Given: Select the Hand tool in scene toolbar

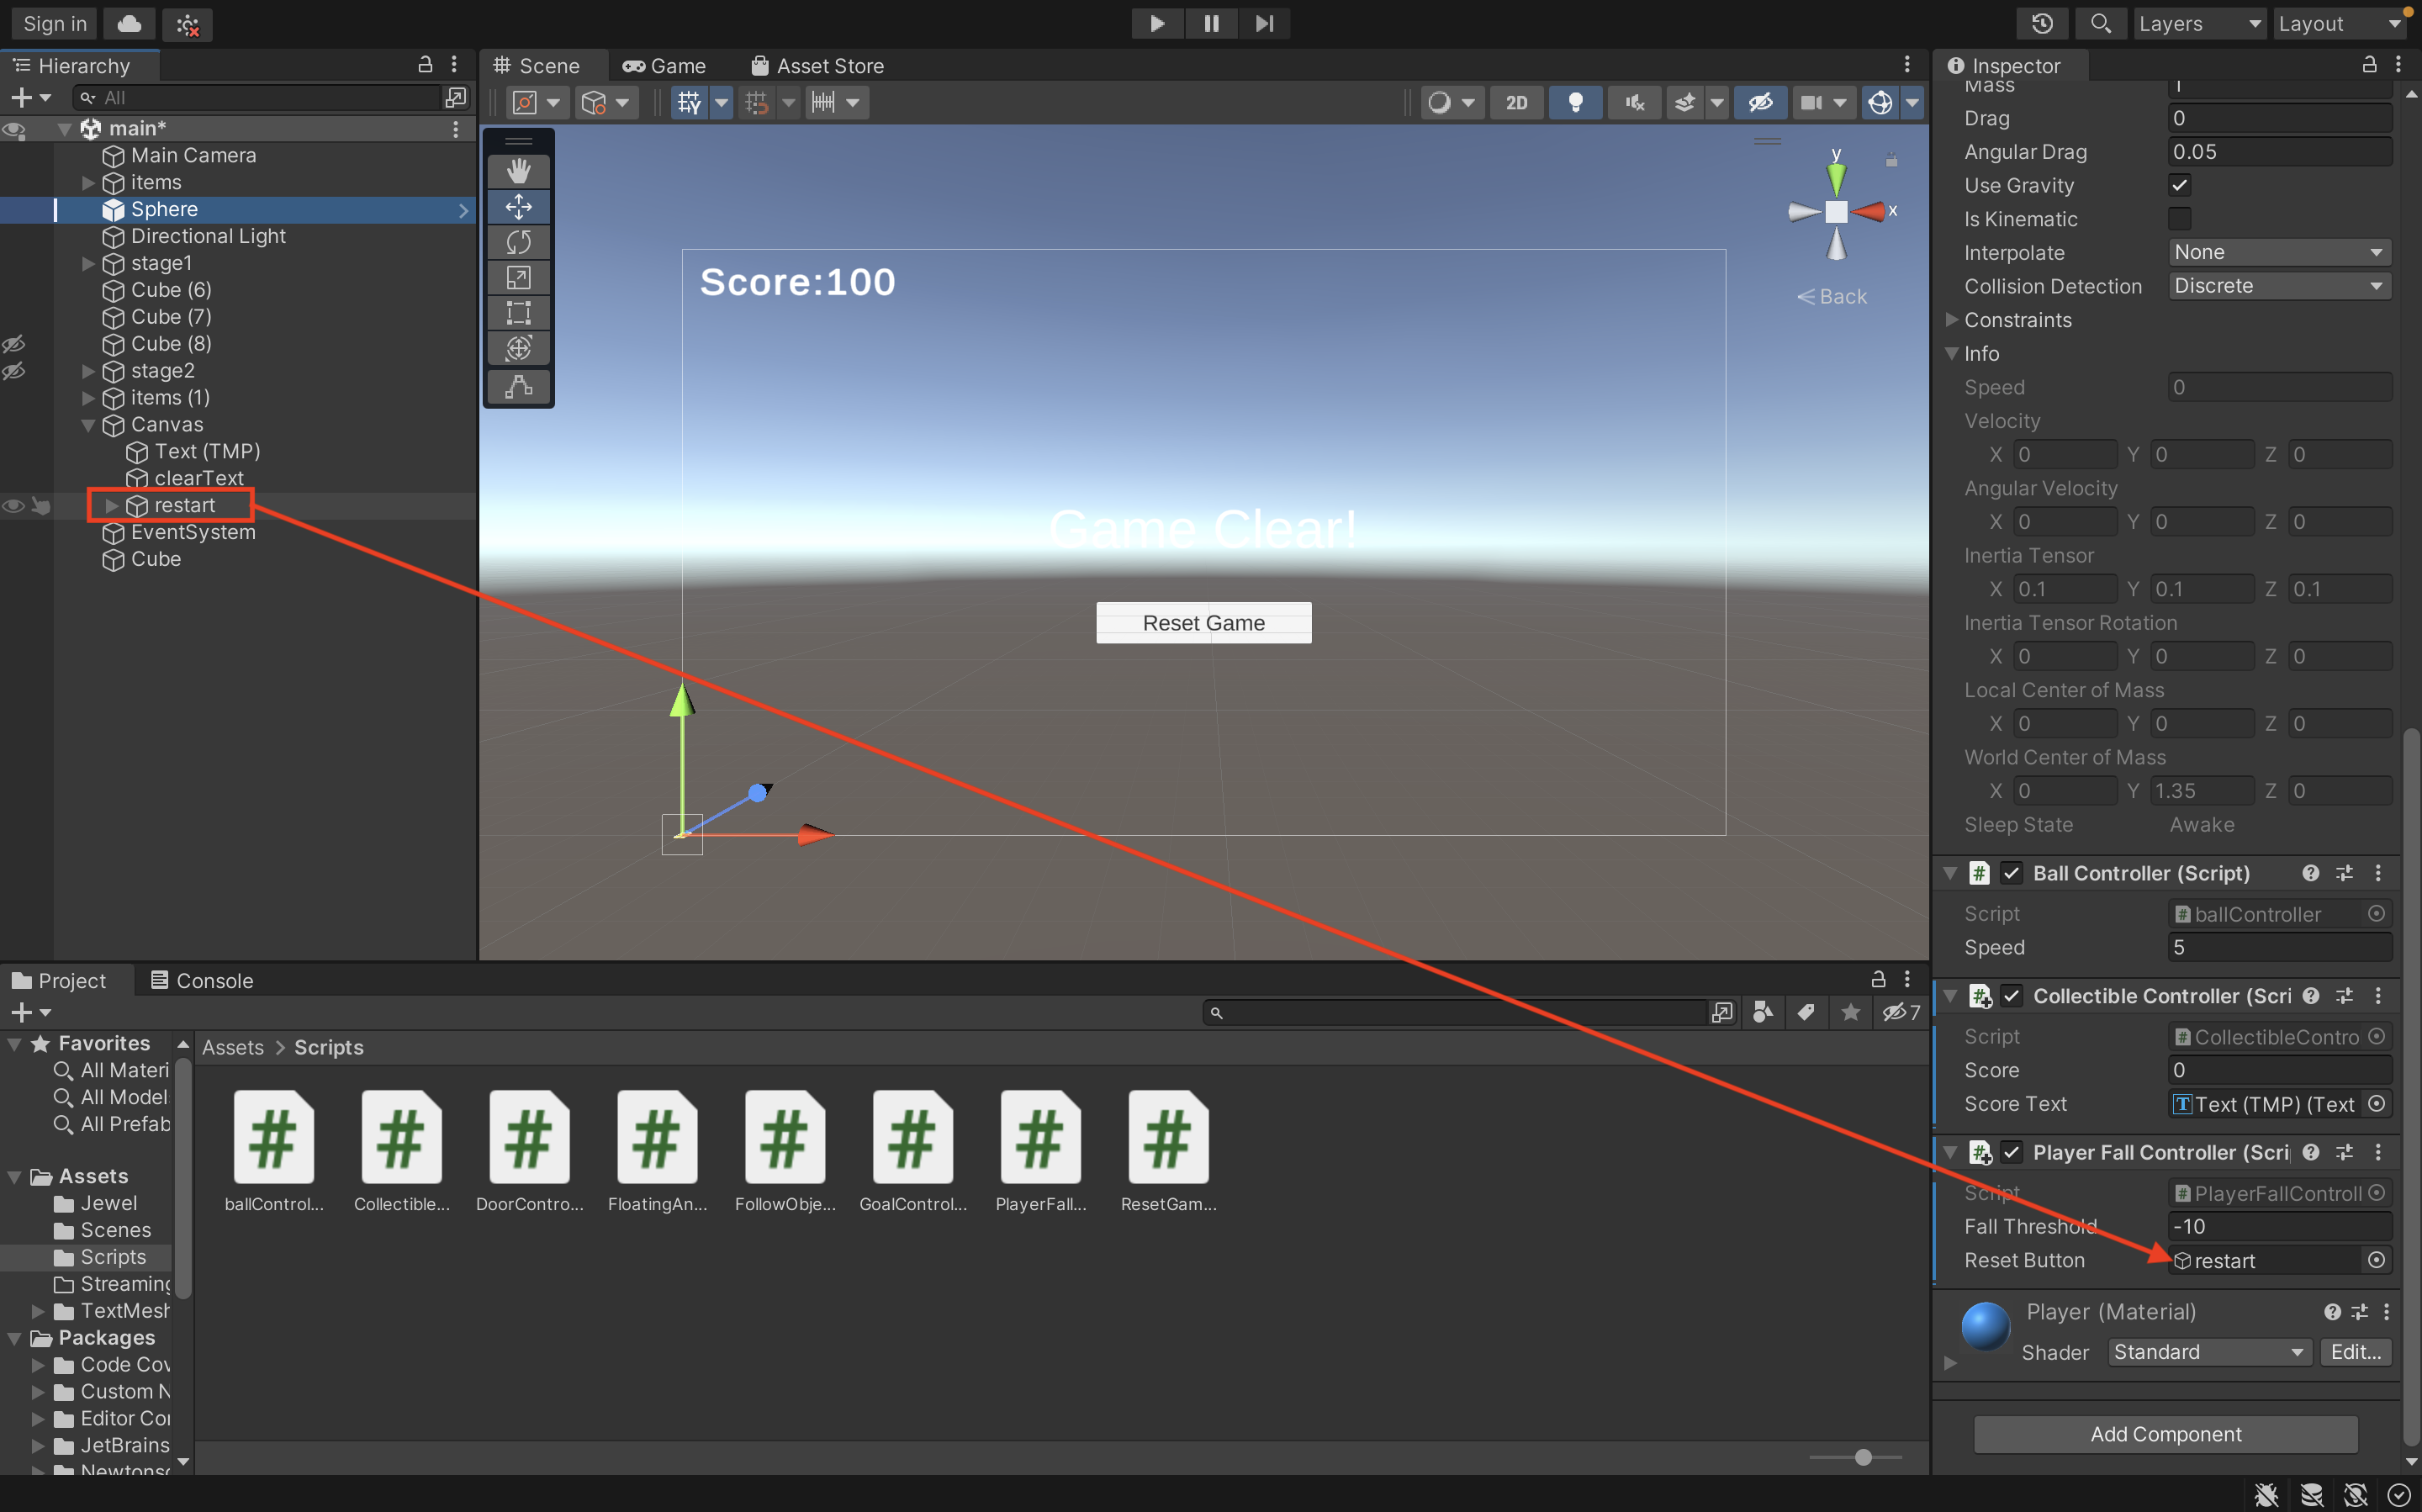Looking at the screenshot, I should click(x=518, y=170).
